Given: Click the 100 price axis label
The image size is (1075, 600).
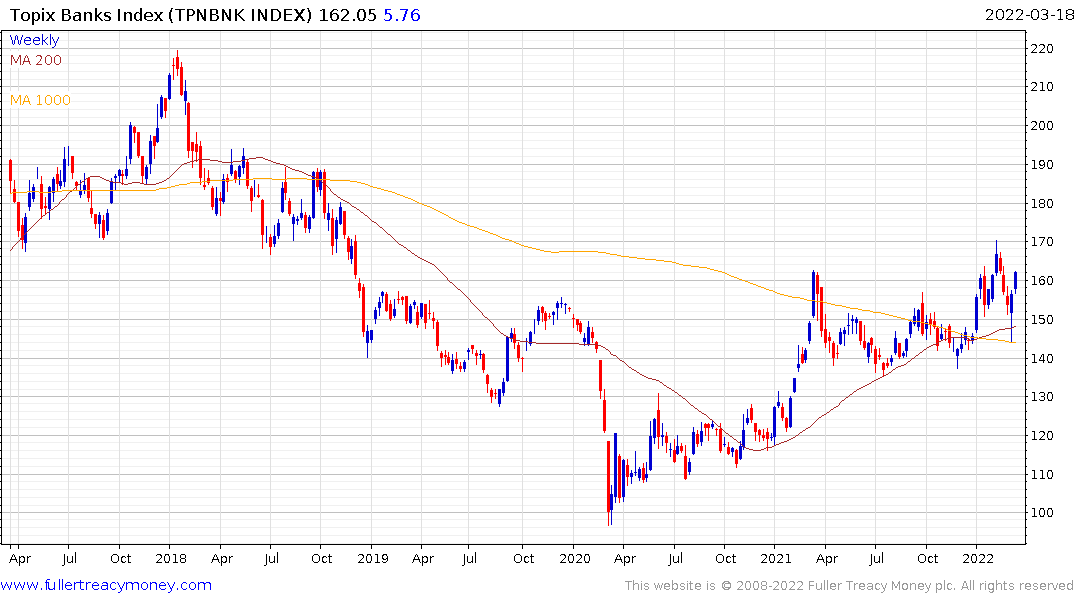Looking at the screenshot, I should [x=1042, y=513].
